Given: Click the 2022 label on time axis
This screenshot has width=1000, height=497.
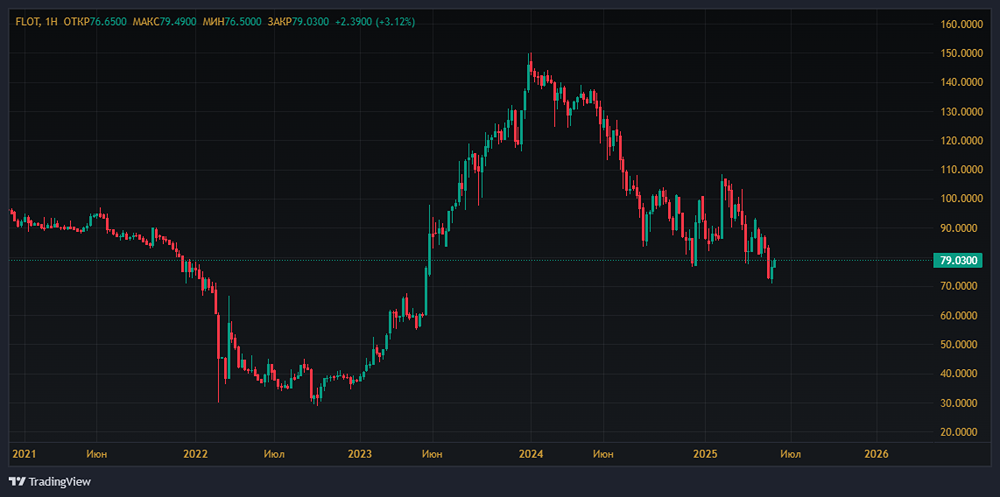Looking at the screenshot, I should pyautogui.click(x=195, y=454).
